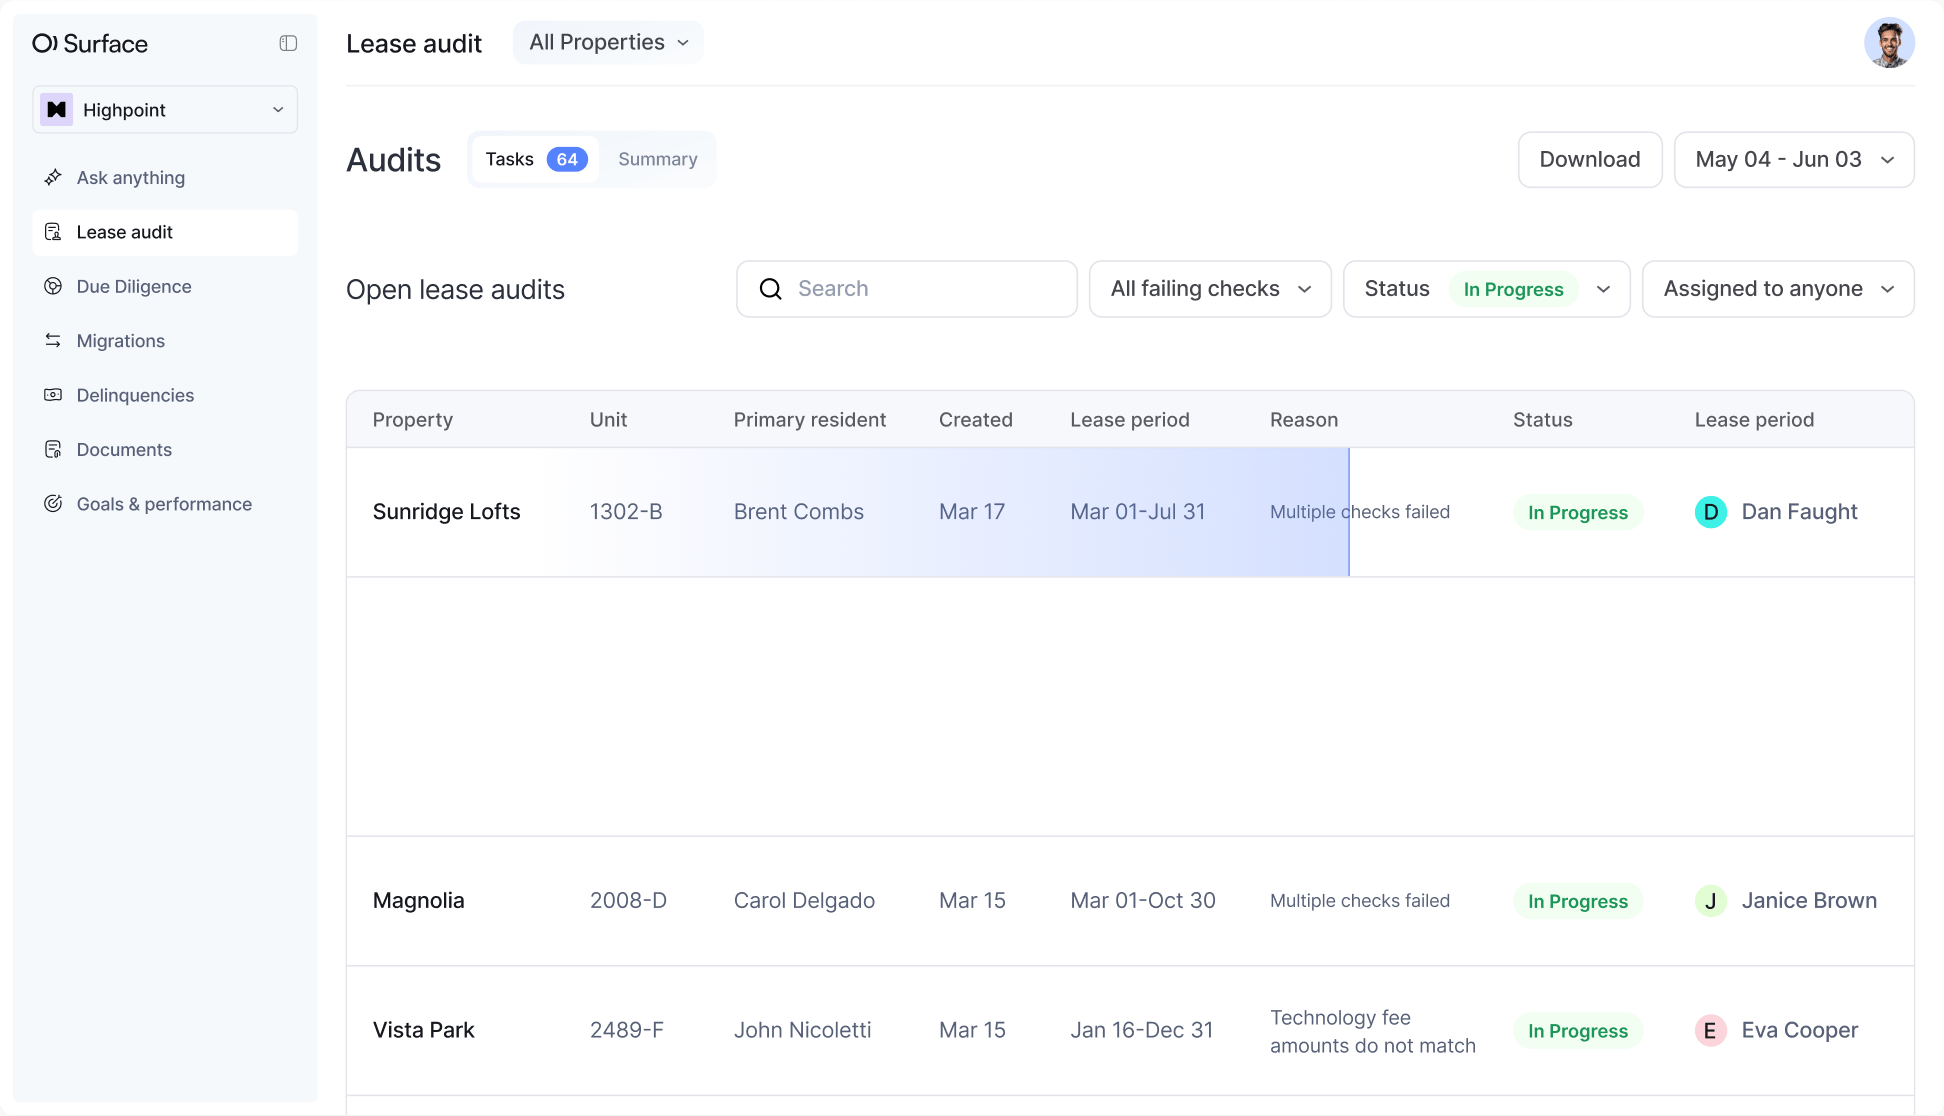Collapse the sidebar using the panel icon

point(289,43)
